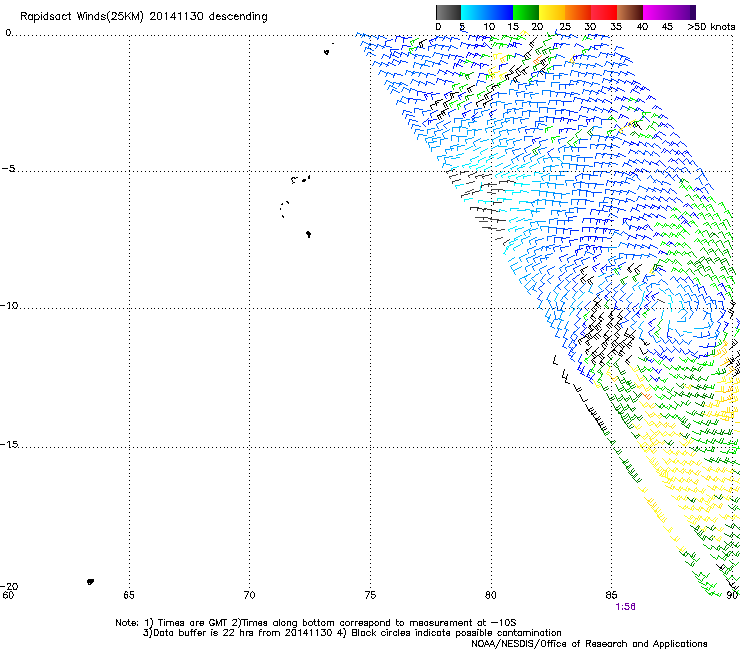This screenshot has height=650, width=740.
Task: Click the 'NOAA/NESDIS/Office of Research and Applications' credit
Action: [589, 644]
